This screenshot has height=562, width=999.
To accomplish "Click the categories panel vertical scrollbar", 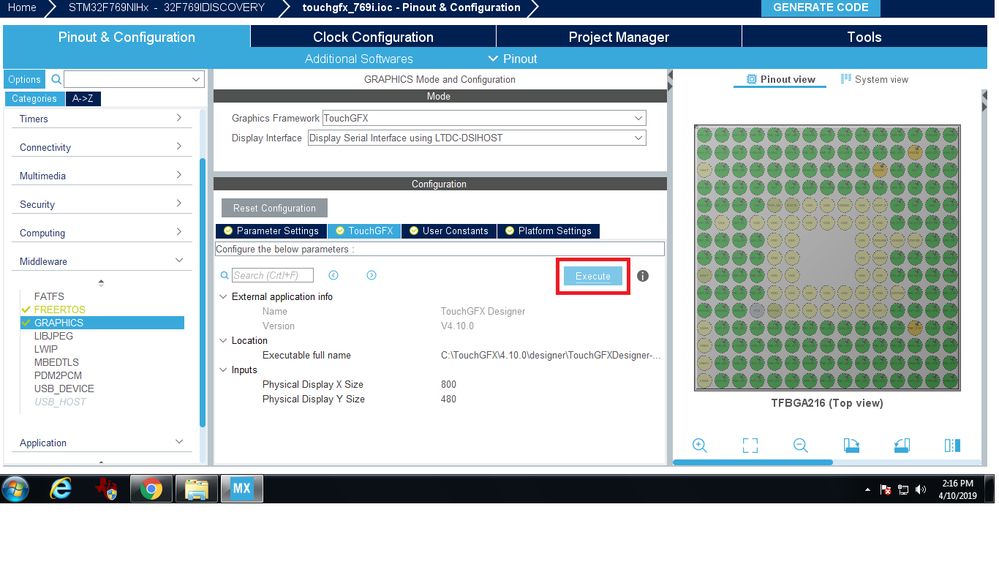I will [x=203, y=292].
